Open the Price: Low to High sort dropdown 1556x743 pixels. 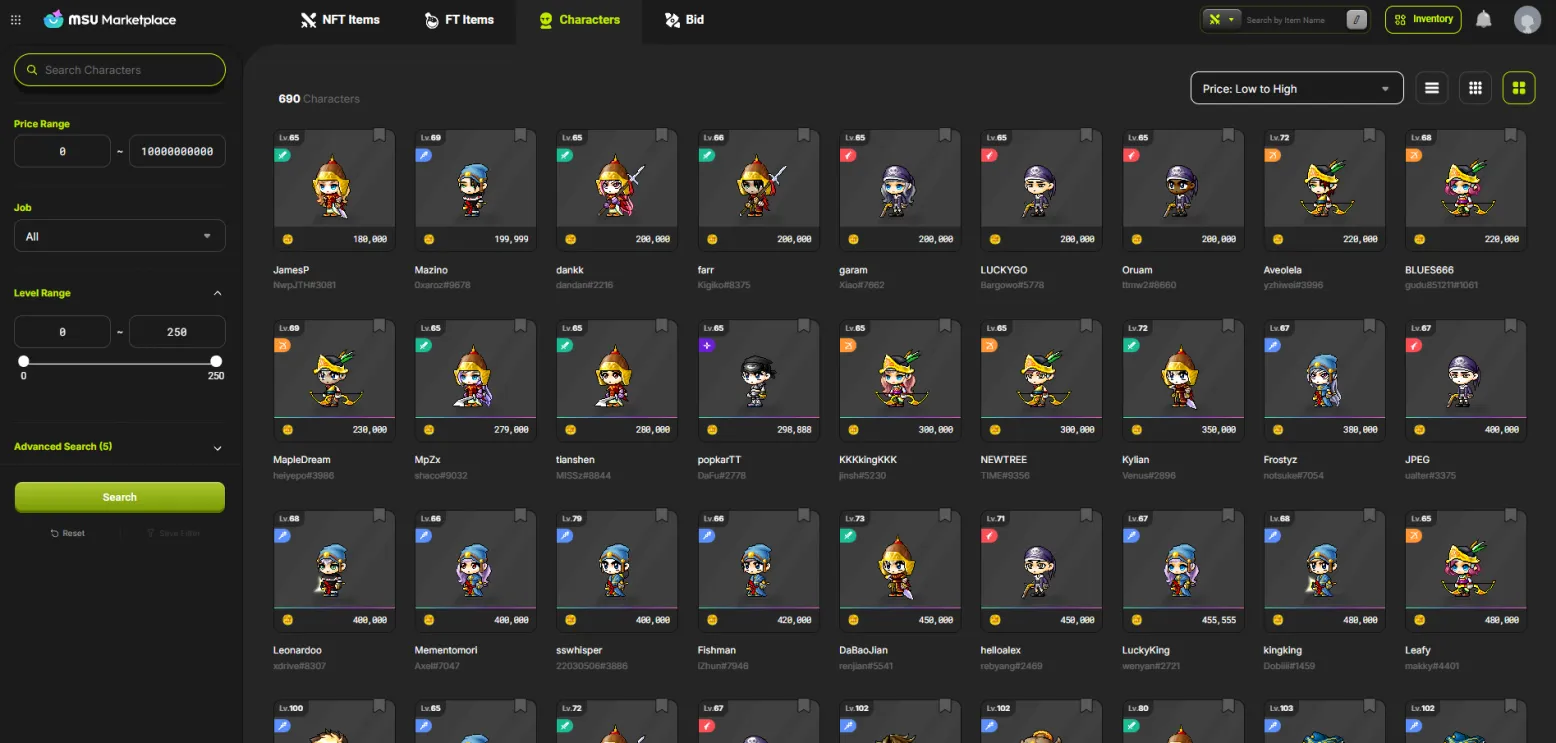pyautogui.click(x=1297, y=88)
